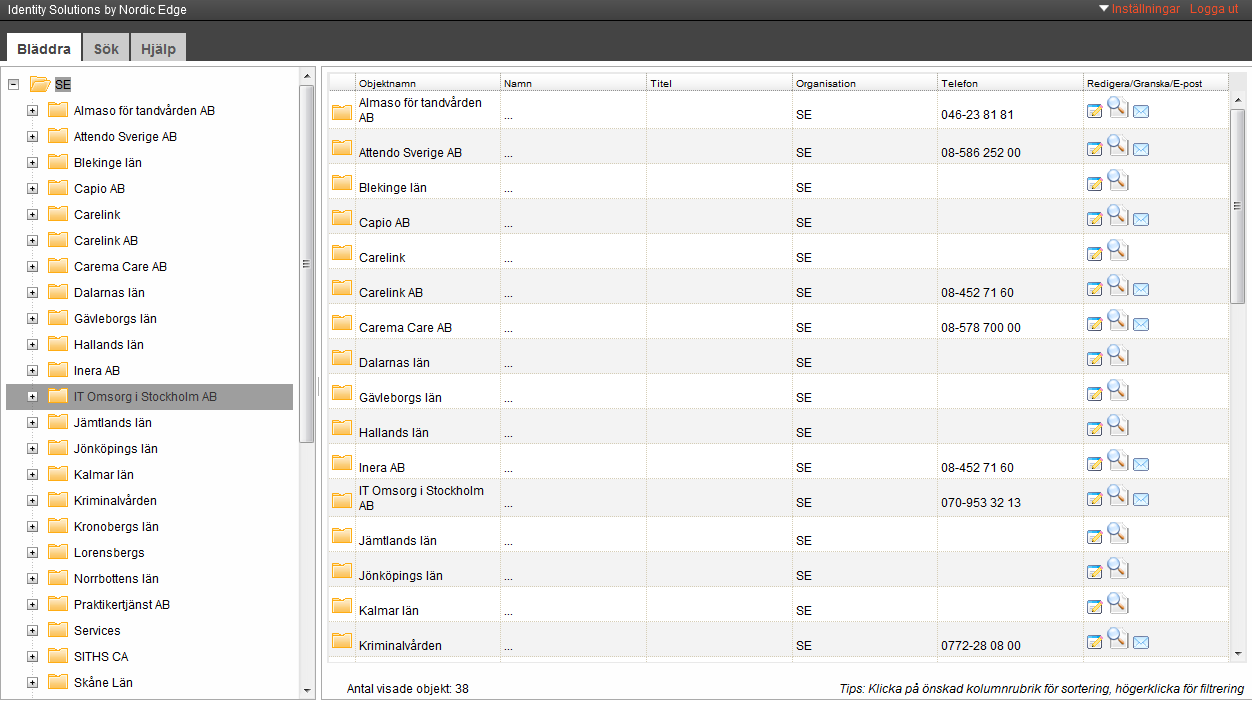
Task: Open the edit icon in the Blekinge län row
Action: (1095, 183)
